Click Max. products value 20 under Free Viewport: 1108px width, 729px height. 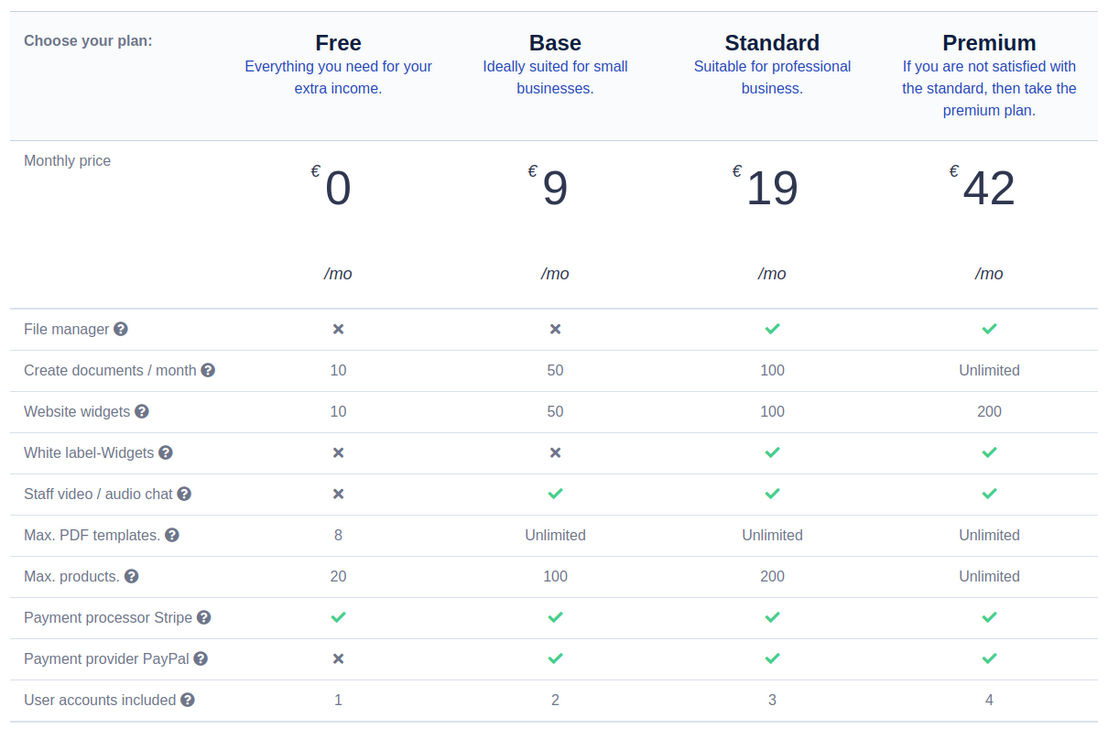[x=338, y=576]
